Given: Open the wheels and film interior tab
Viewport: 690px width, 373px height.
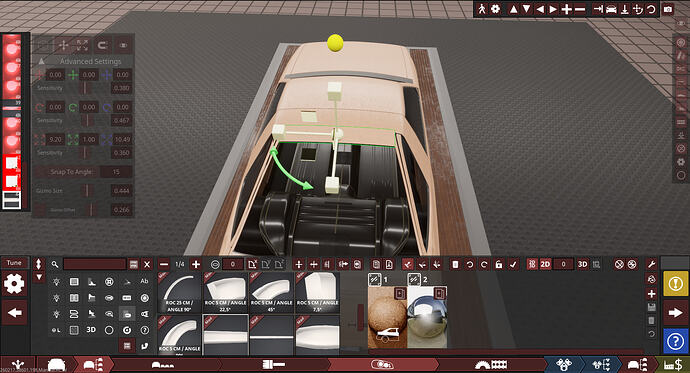Looking at the screenshot, I should [x=491, y=365].
